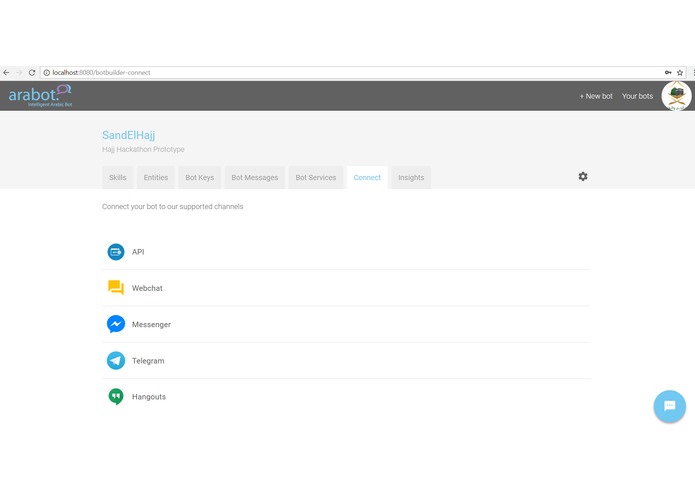Select the Messenger channel label
Viewport: 695px width, 494px height.
pos(151,324)
